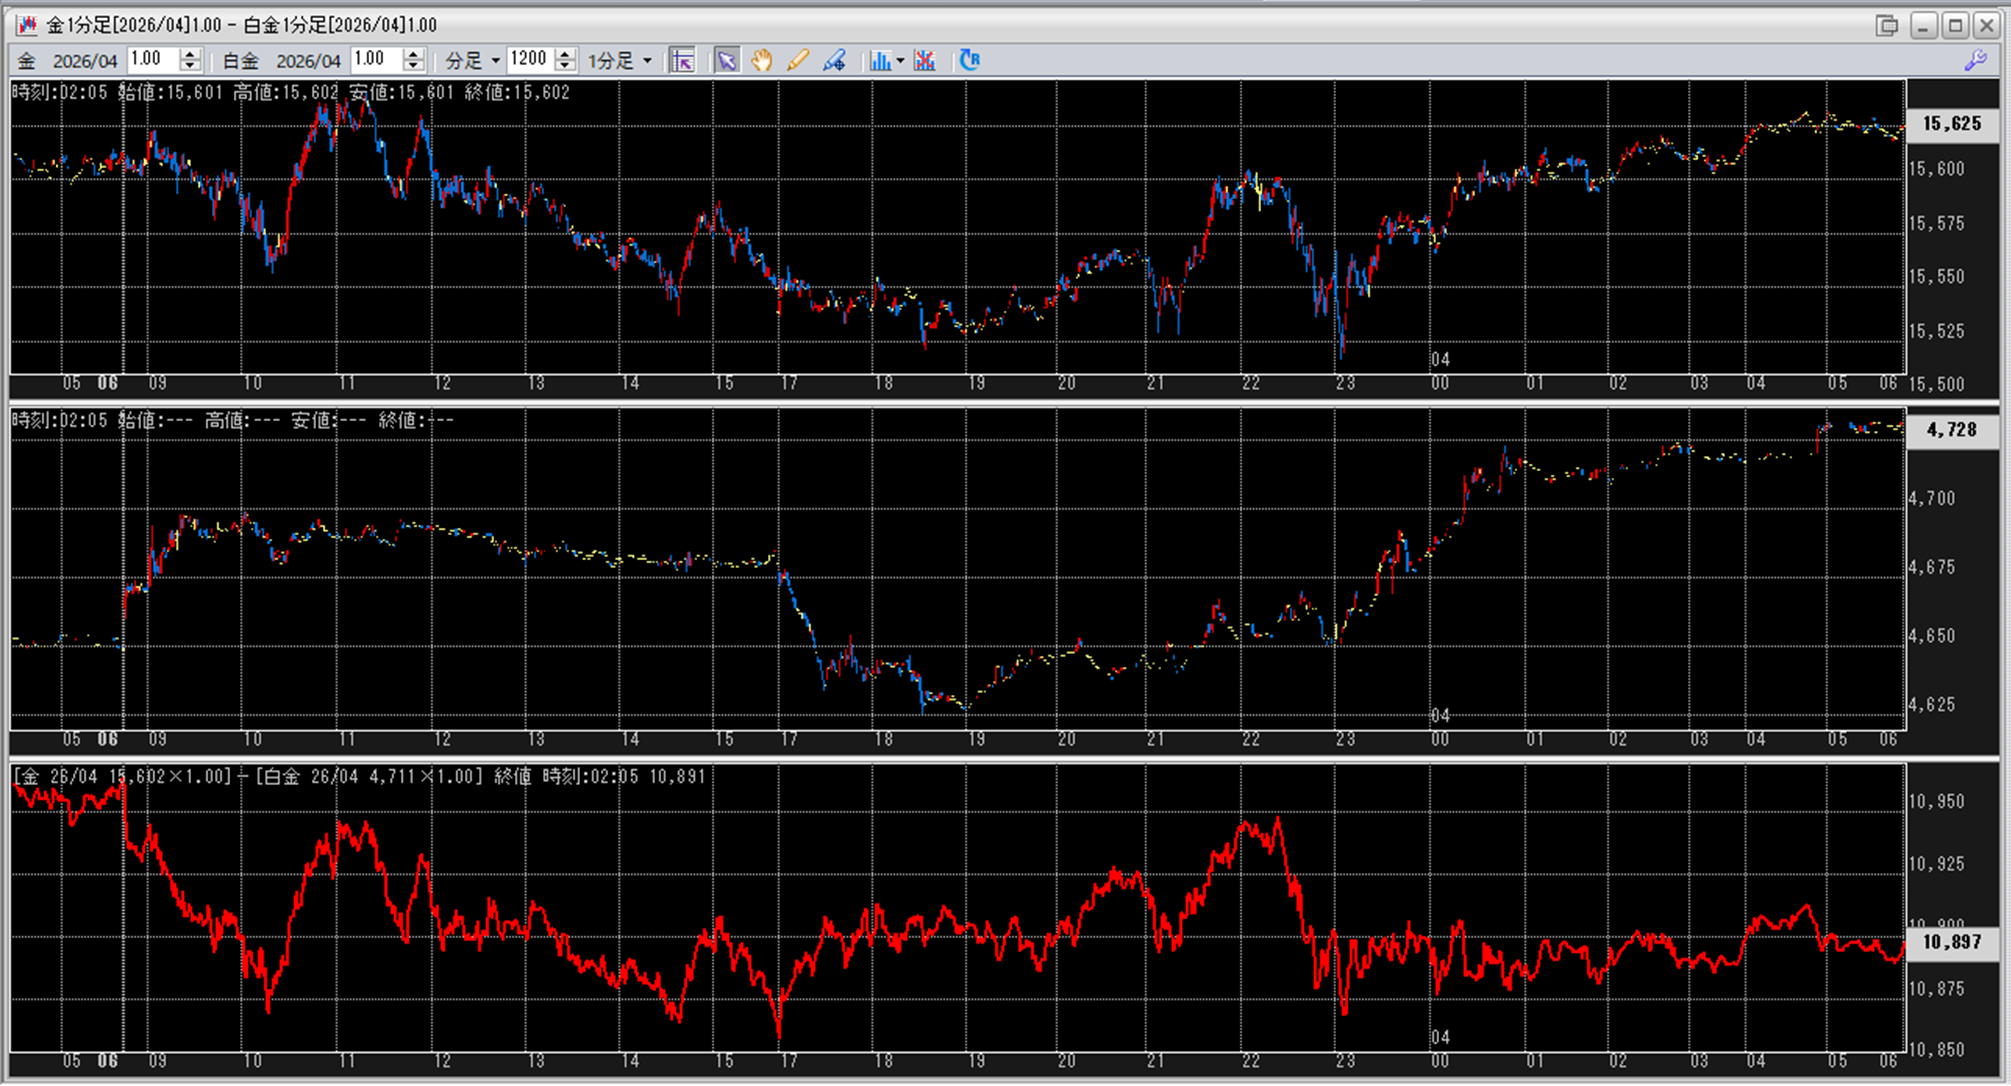Viewport: 2011px width, 1086px height.
Task: Select the arrow pointer cursor tool
Action: (x=727, y=61)
